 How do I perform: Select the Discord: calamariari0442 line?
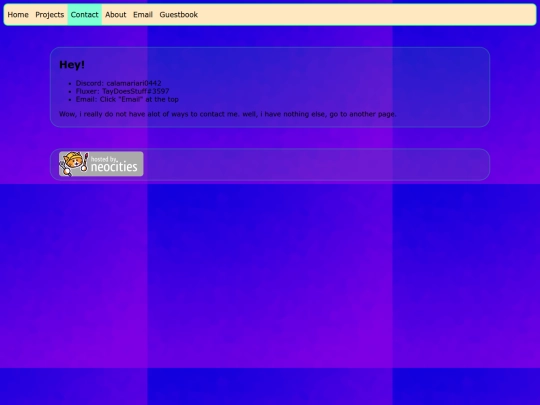118,83
